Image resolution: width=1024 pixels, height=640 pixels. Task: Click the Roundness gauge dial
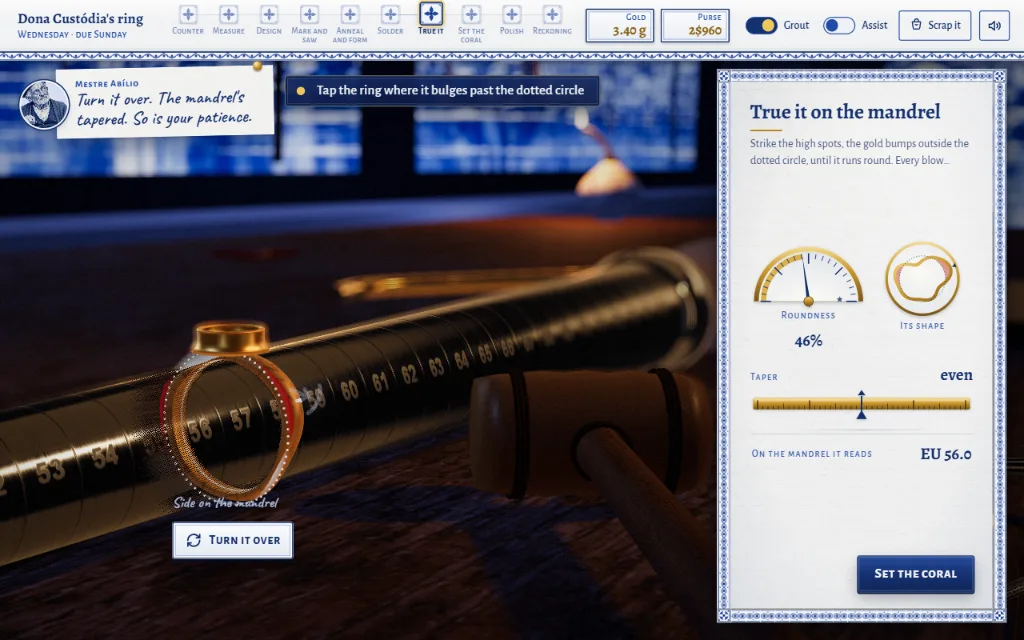click(x=808, y=276)
